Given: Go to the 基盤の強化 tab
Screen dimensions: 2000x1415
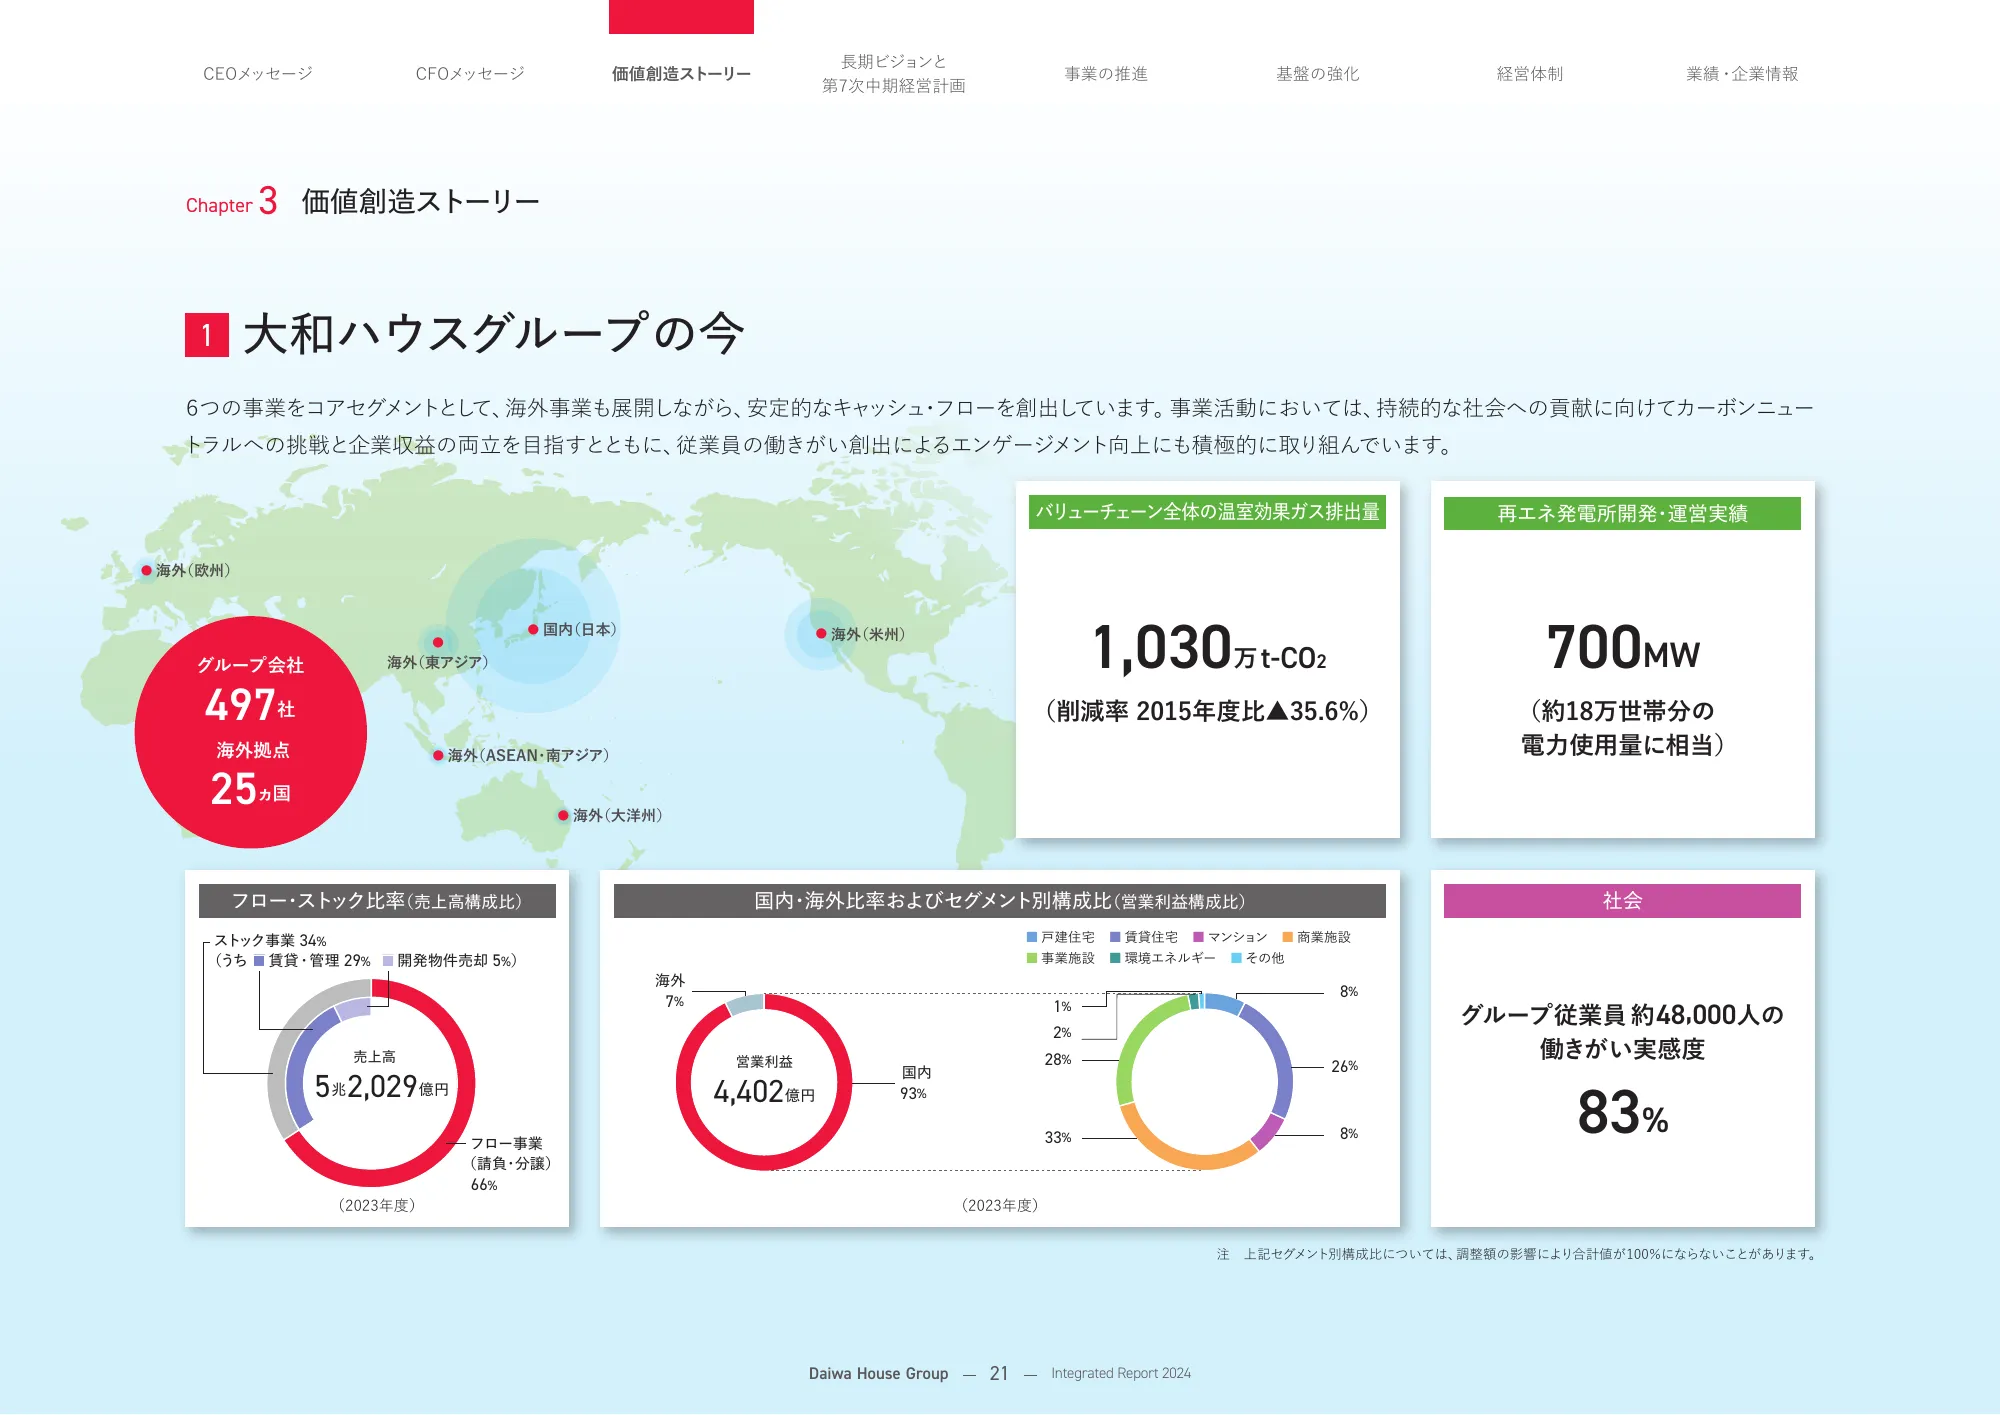Looking at the screenshot, I should click(x=1317, y=74).
